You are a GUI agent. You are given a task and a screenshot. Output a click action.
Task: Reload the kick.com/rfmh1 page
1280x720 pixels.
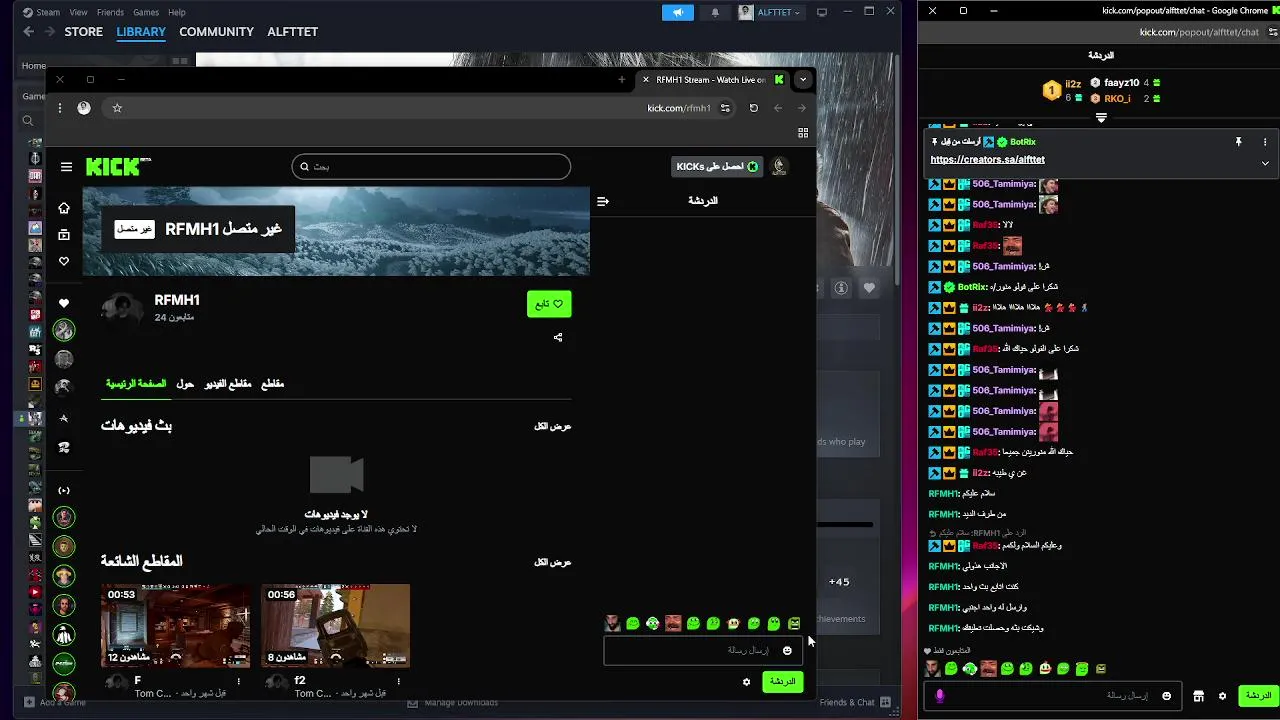[754, 108]
